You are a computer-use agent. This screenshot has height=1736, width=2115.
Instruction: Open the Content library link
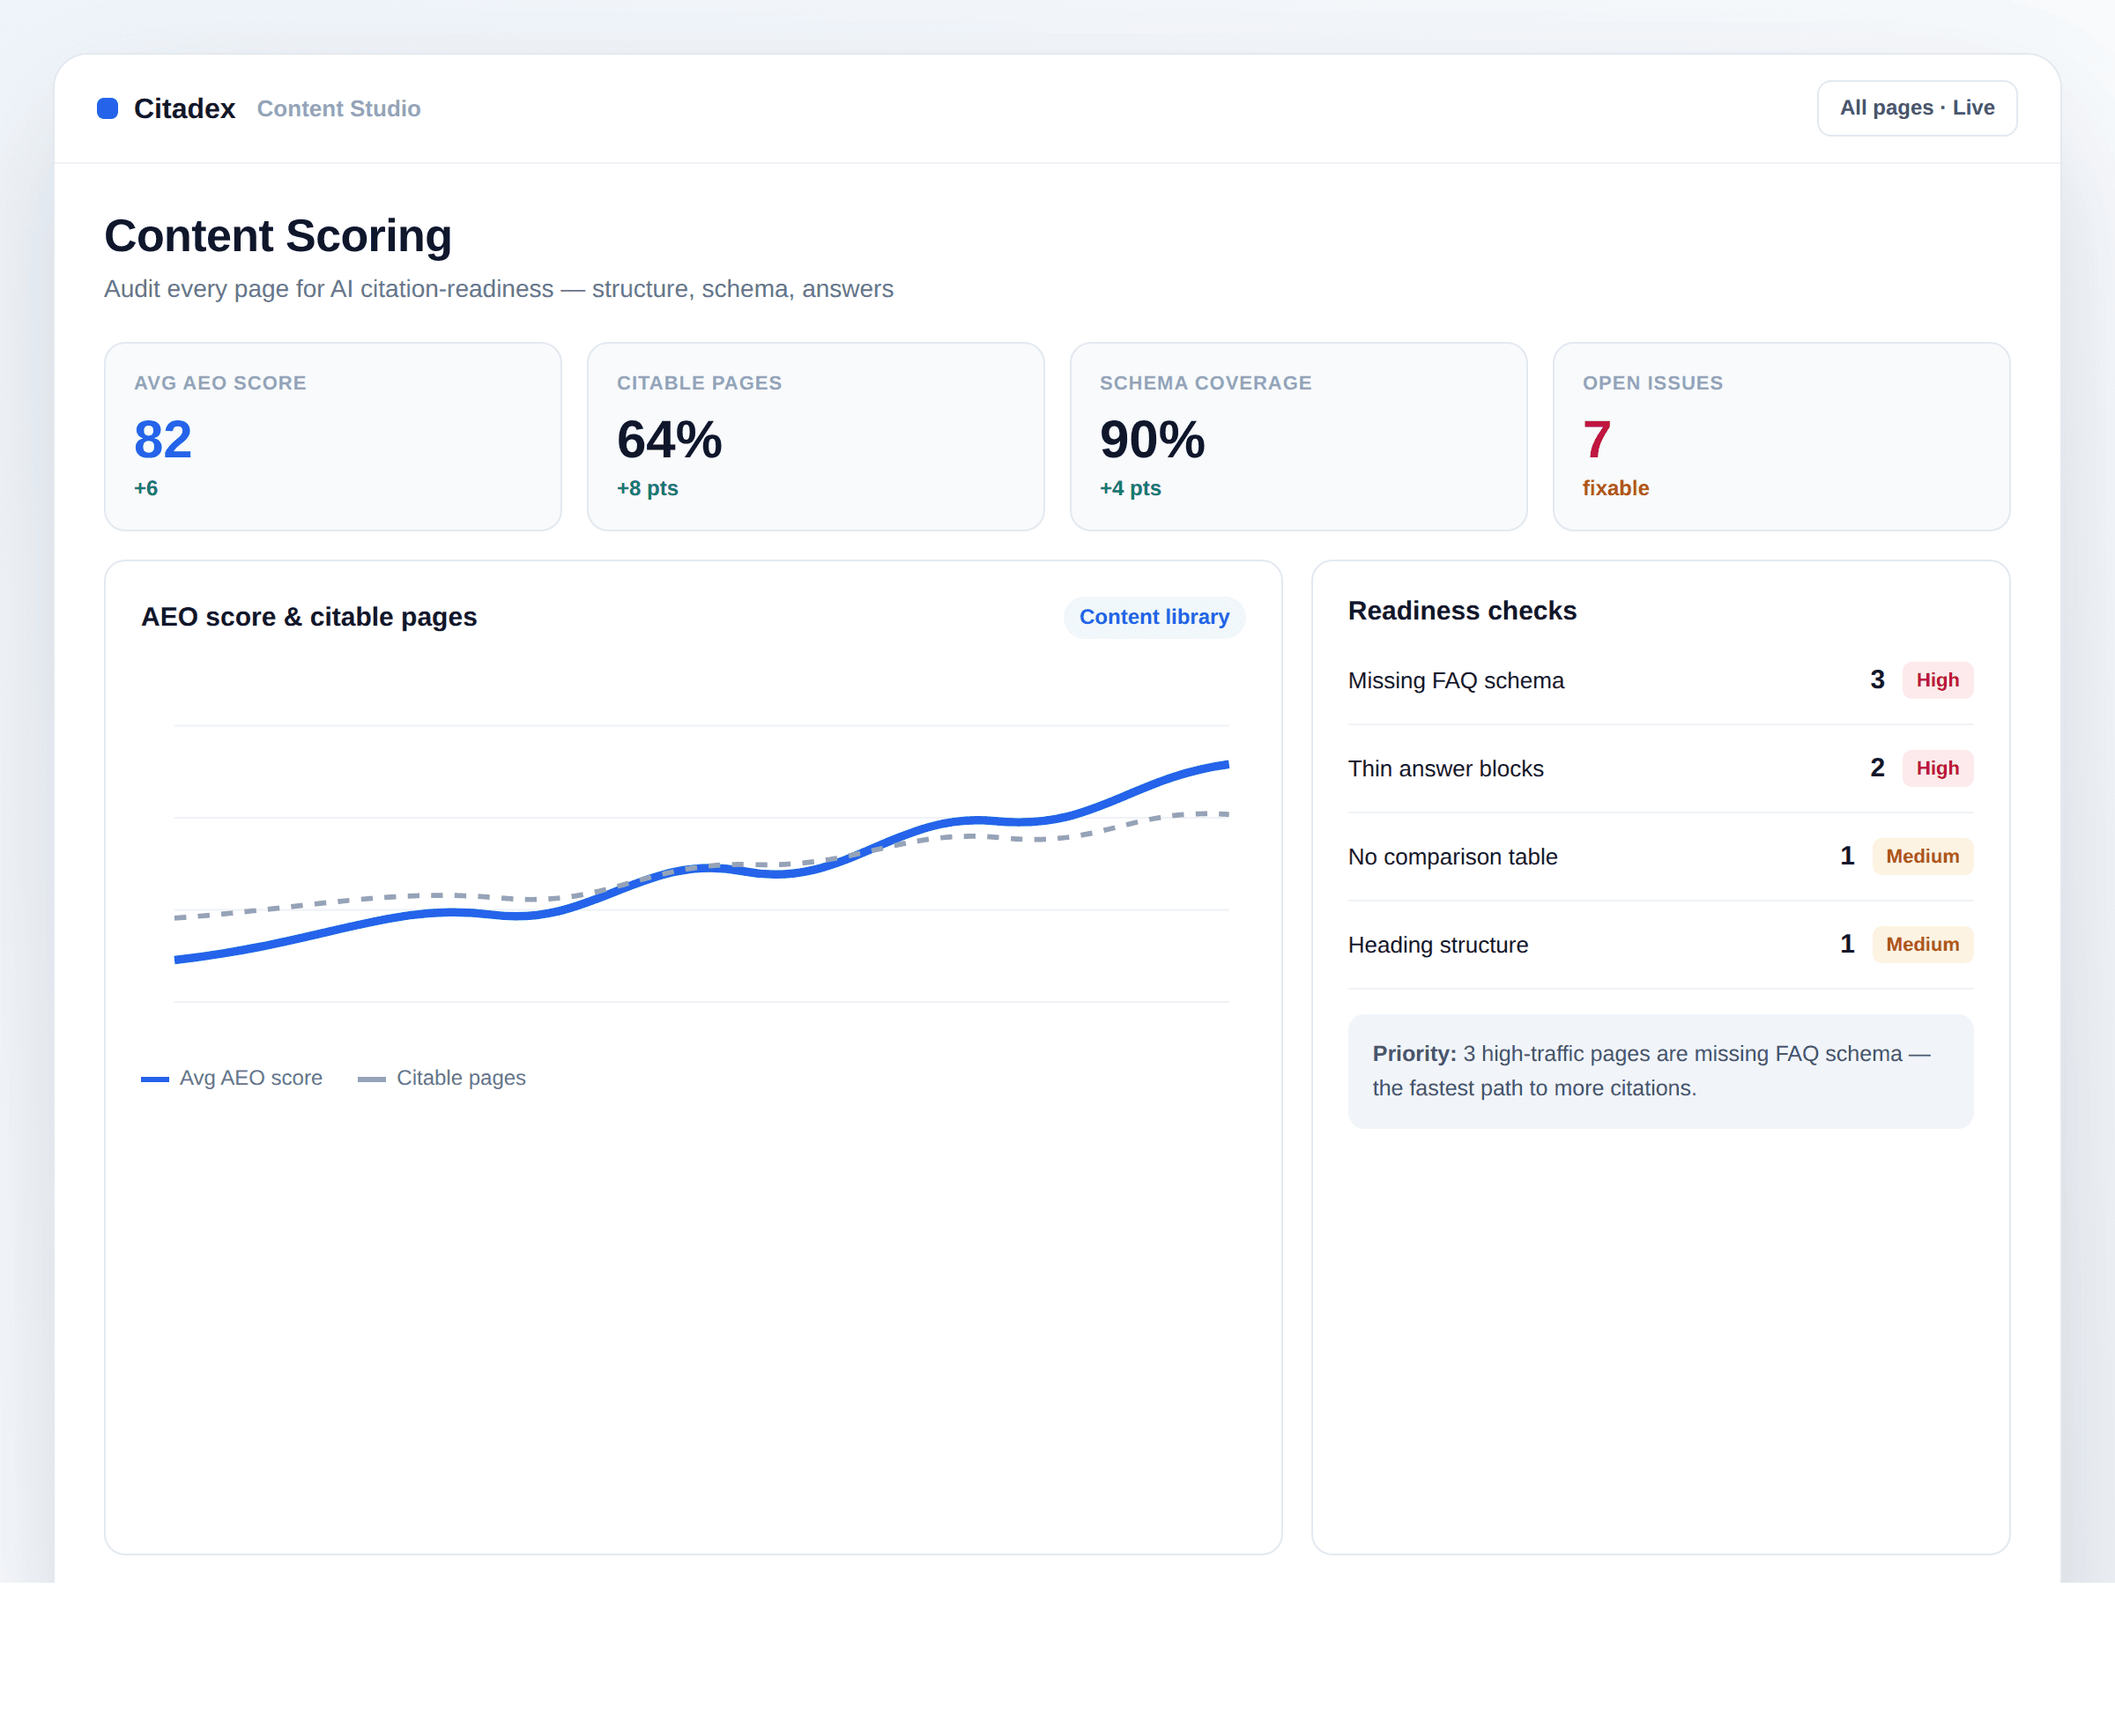point(1154,617)
